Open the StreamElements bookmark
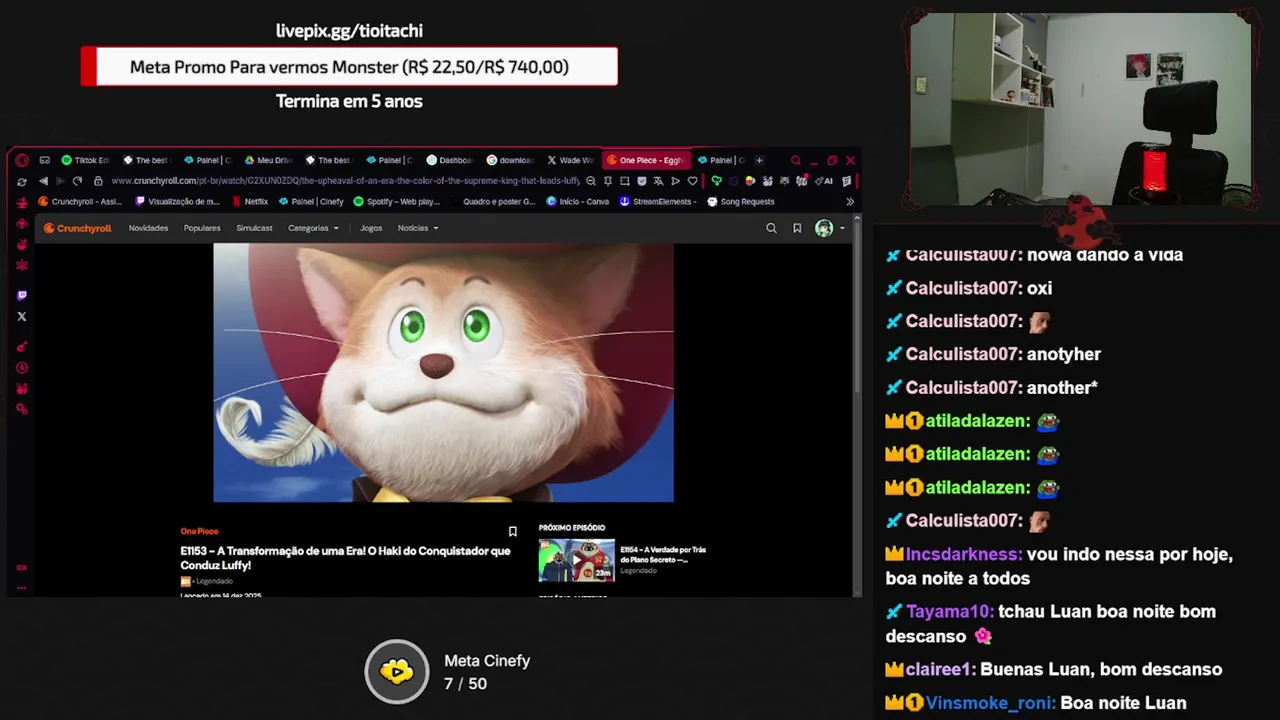The width and height of the screenshot is (1280, 720). point(658,201)
